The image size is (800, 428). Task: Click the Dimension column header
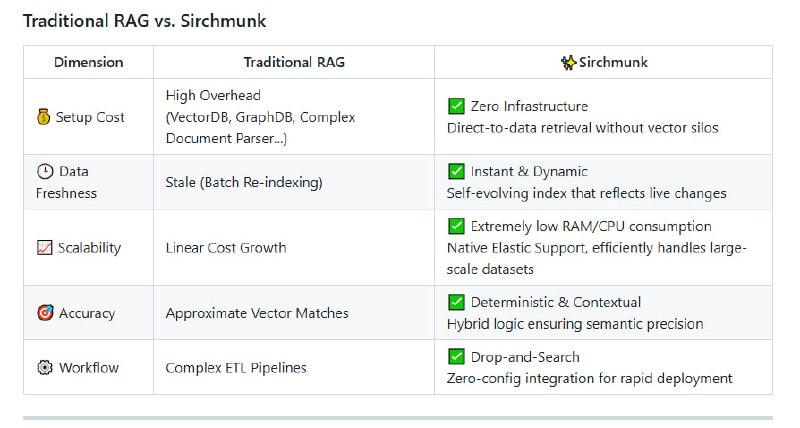click(x=89, y=62)
